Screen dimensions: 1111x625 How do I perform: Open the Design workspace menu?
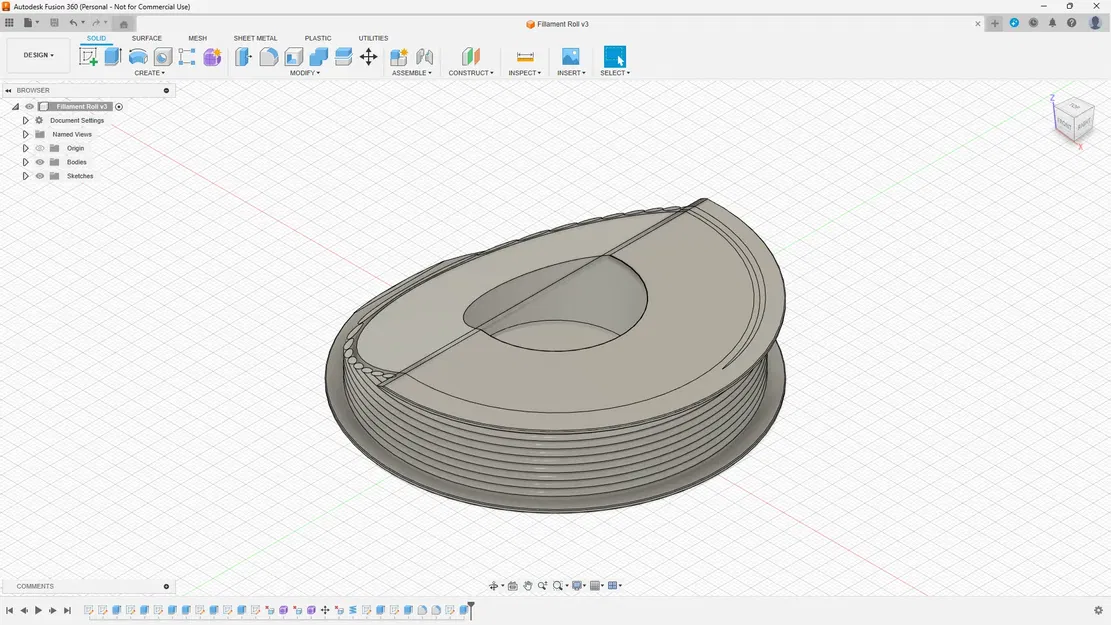tap(36, 55)
